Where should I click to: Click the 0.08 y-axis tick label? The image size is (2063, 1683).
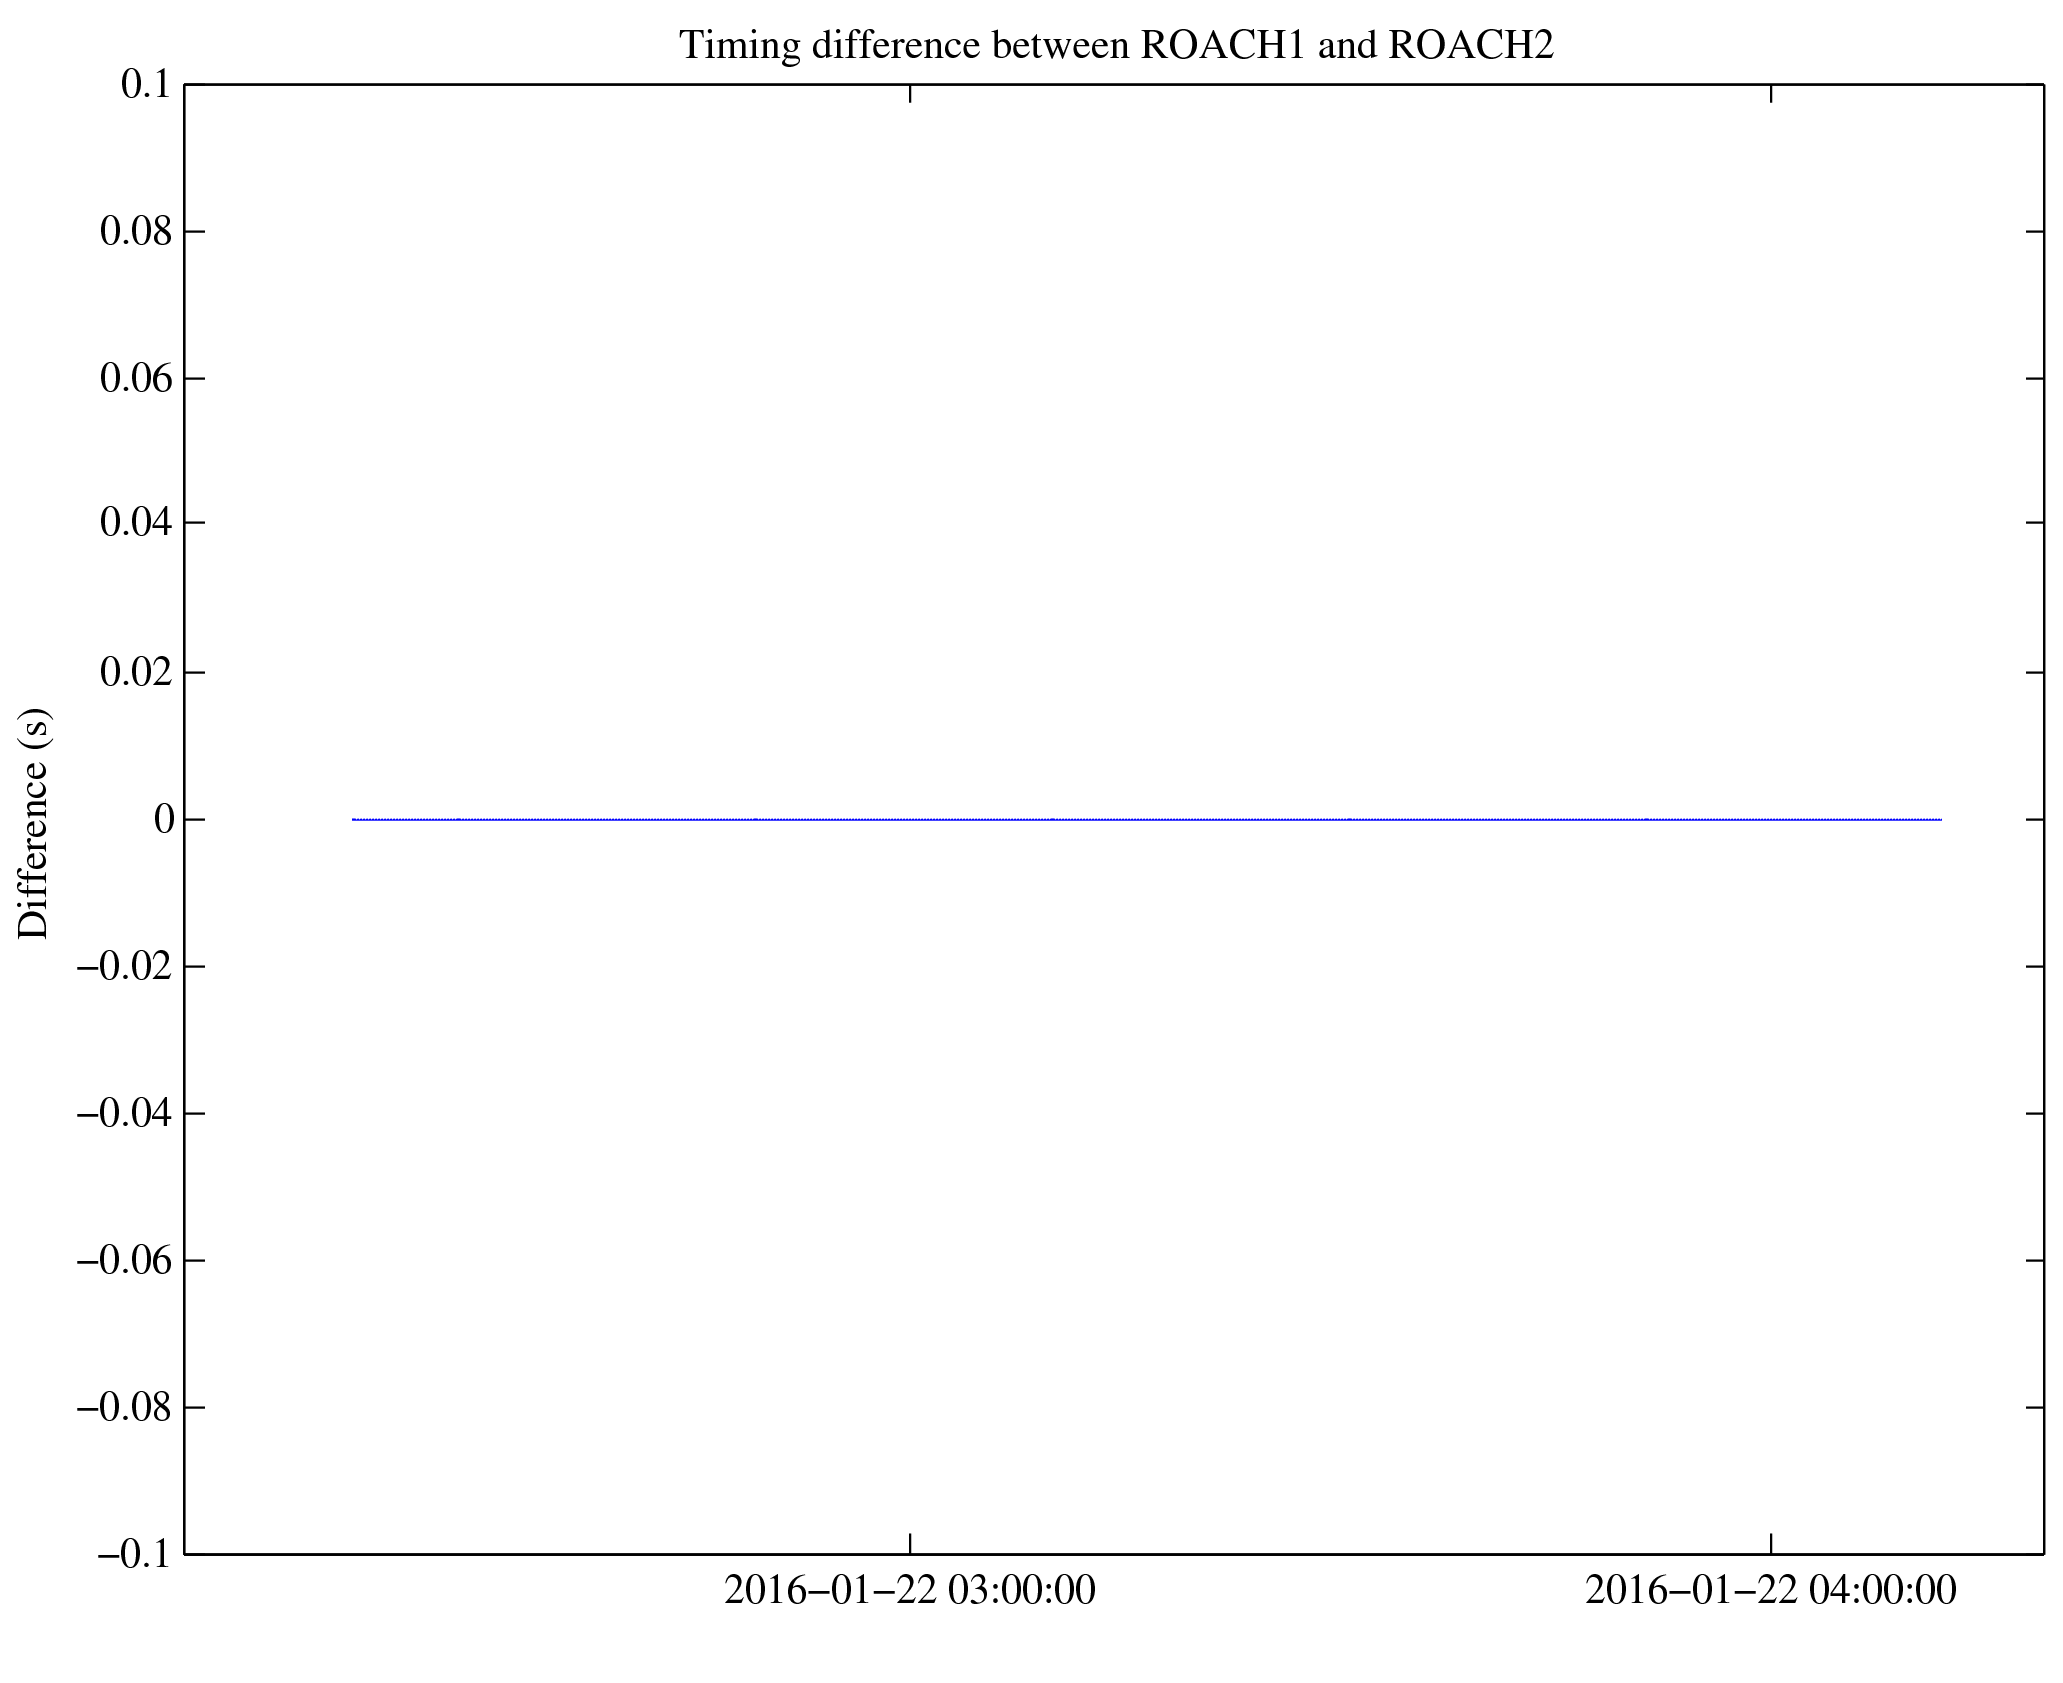(136, 232)
